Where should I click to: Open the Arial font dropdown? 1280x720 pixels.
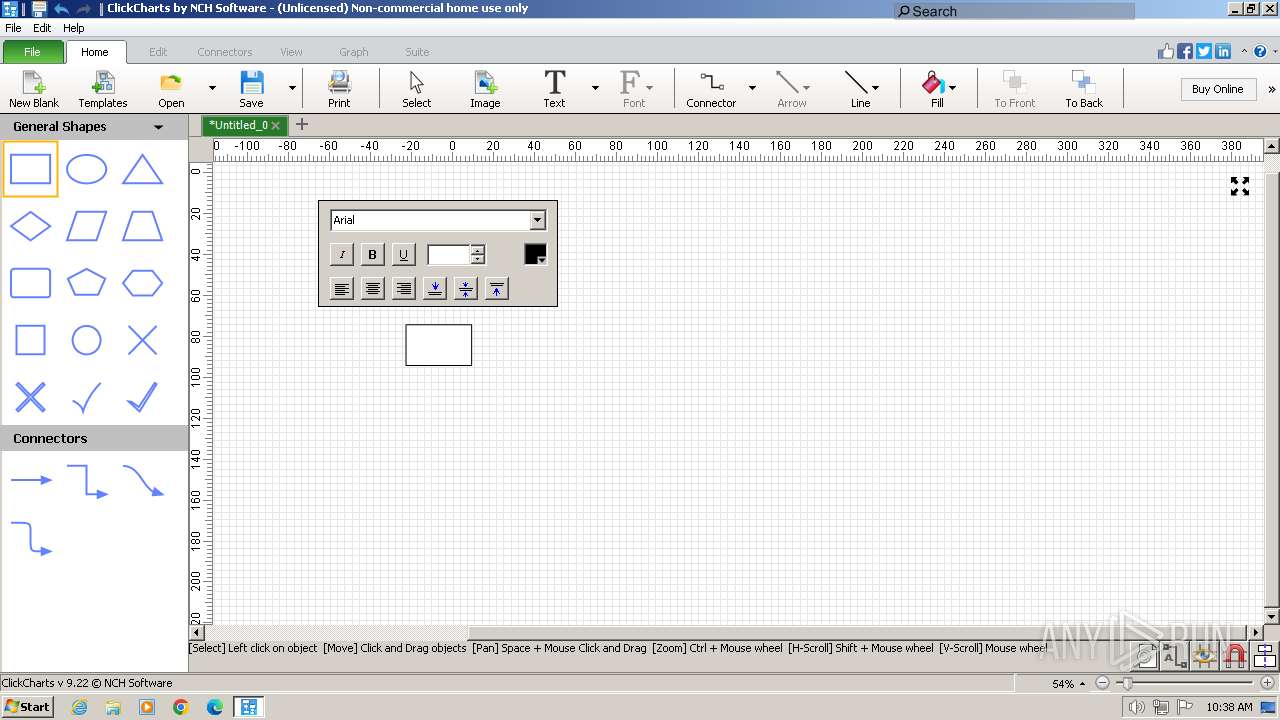[537, 220]
